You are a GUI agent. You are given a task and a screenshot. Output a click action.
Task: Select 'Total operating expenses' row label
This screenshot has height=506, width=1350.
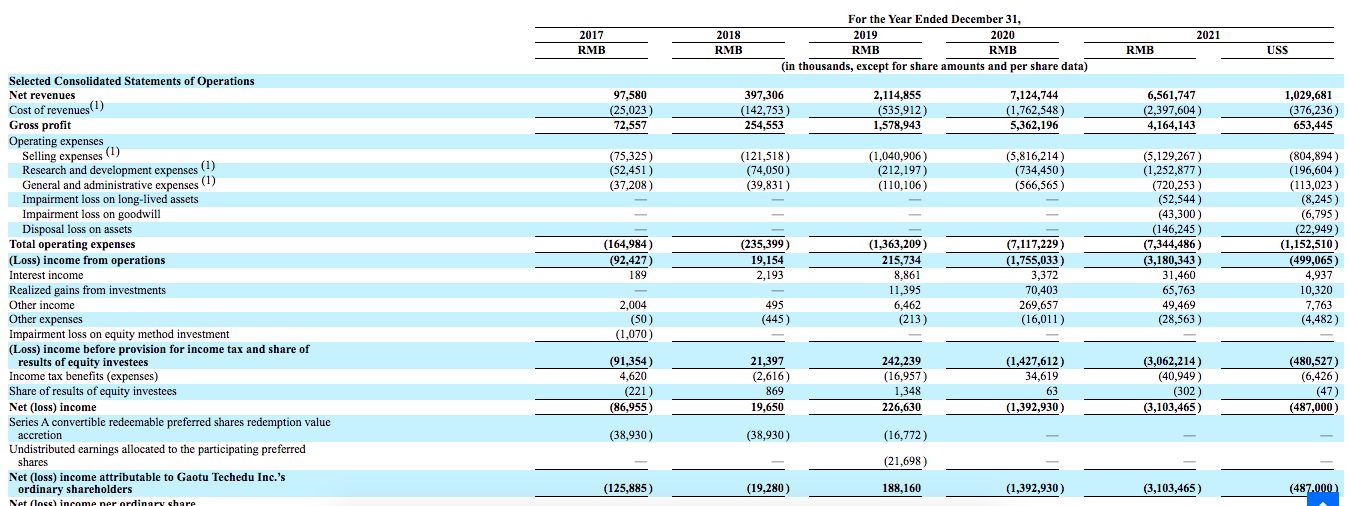click(x=72, y=245)
